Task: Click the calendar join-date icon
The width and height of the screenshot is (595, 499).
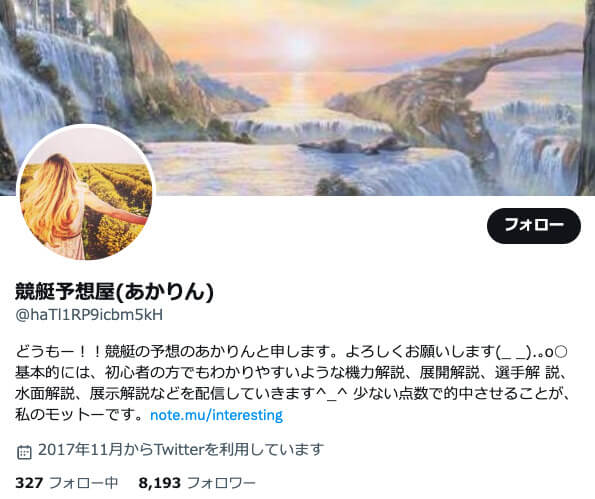Action: (x=25, y=452)
